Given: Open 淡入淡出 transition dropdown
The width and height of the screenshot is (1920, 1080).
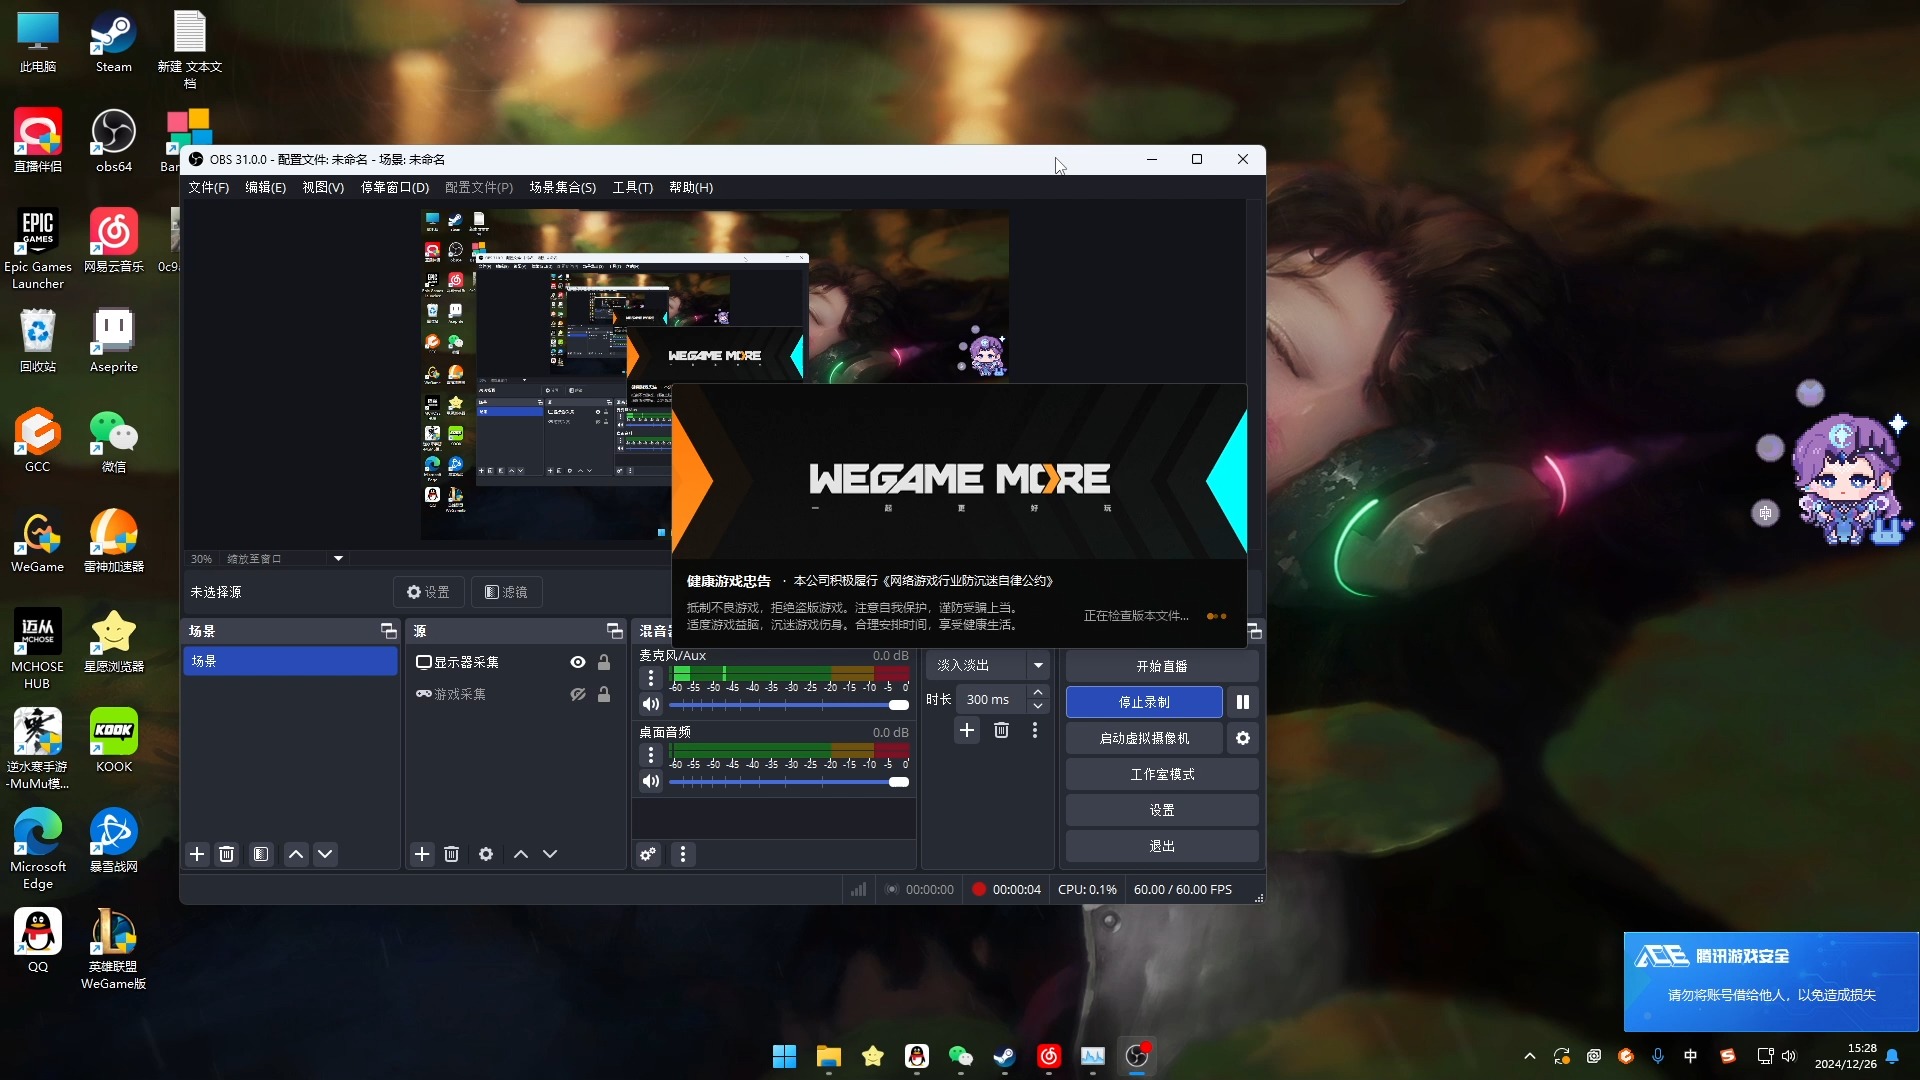Looking at the screenshot, I should (x=988, y=665).
